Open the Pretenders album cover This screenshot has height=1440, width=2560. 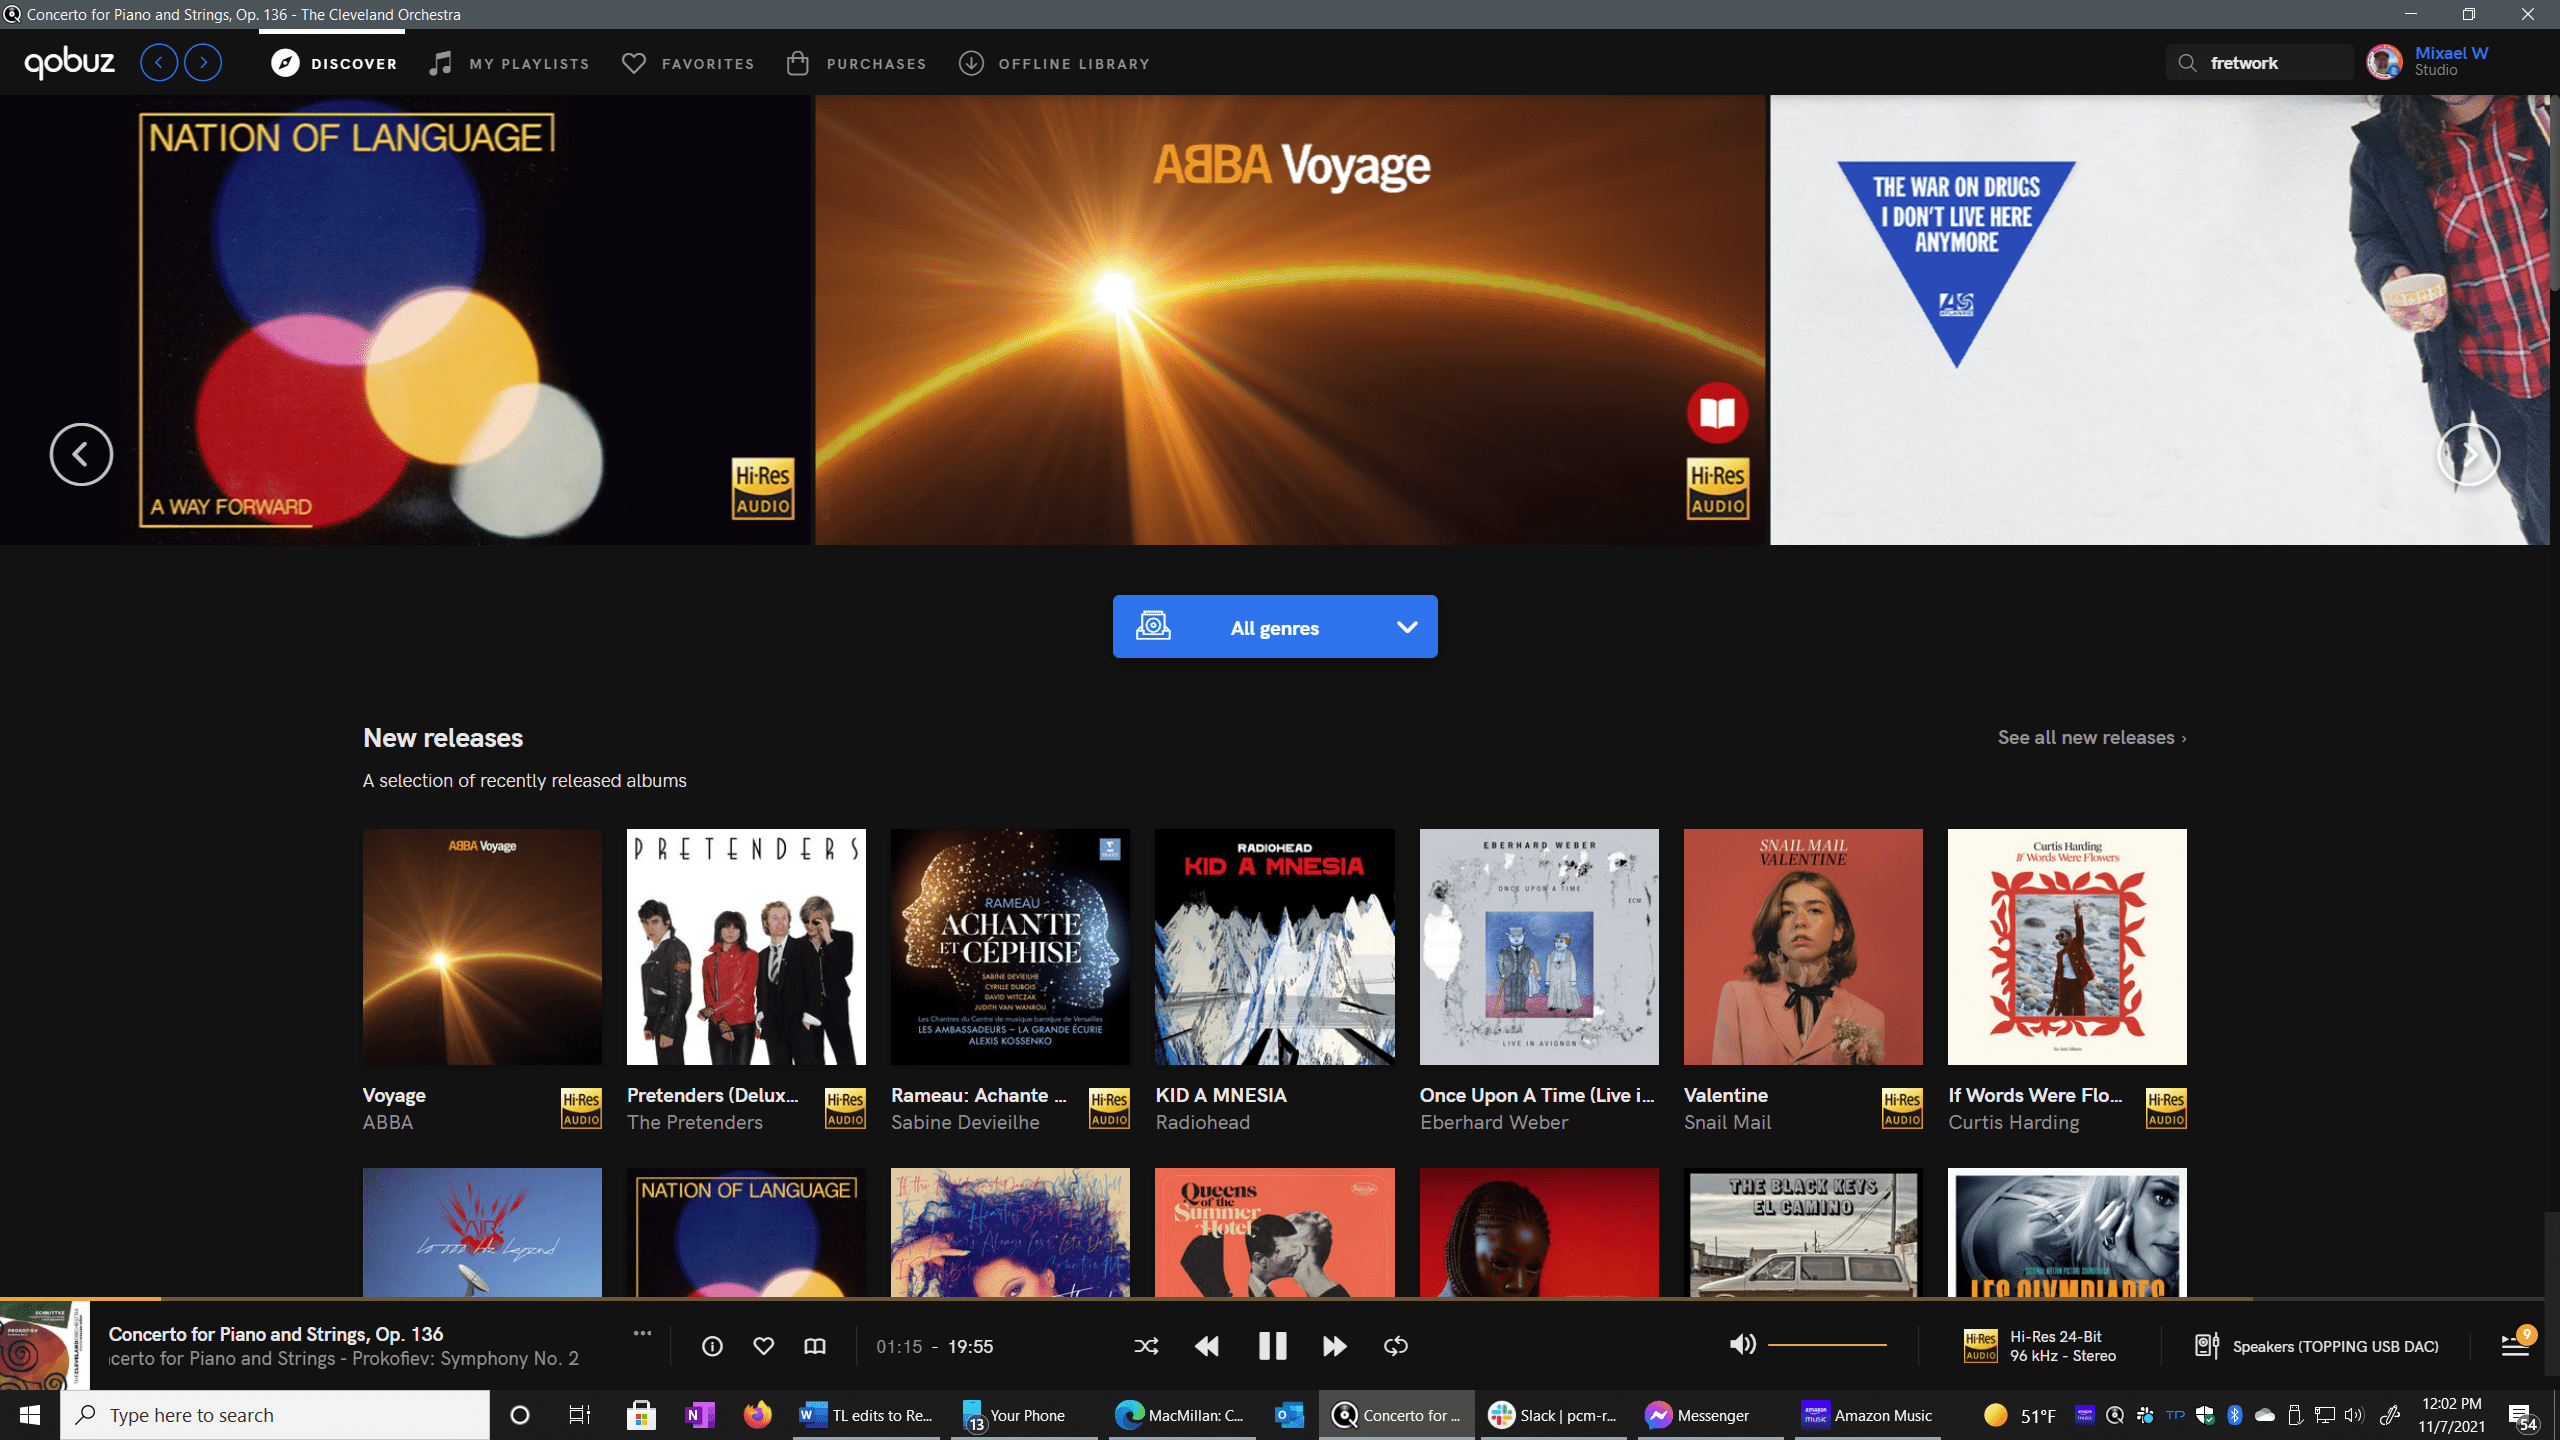pos(746,946)
